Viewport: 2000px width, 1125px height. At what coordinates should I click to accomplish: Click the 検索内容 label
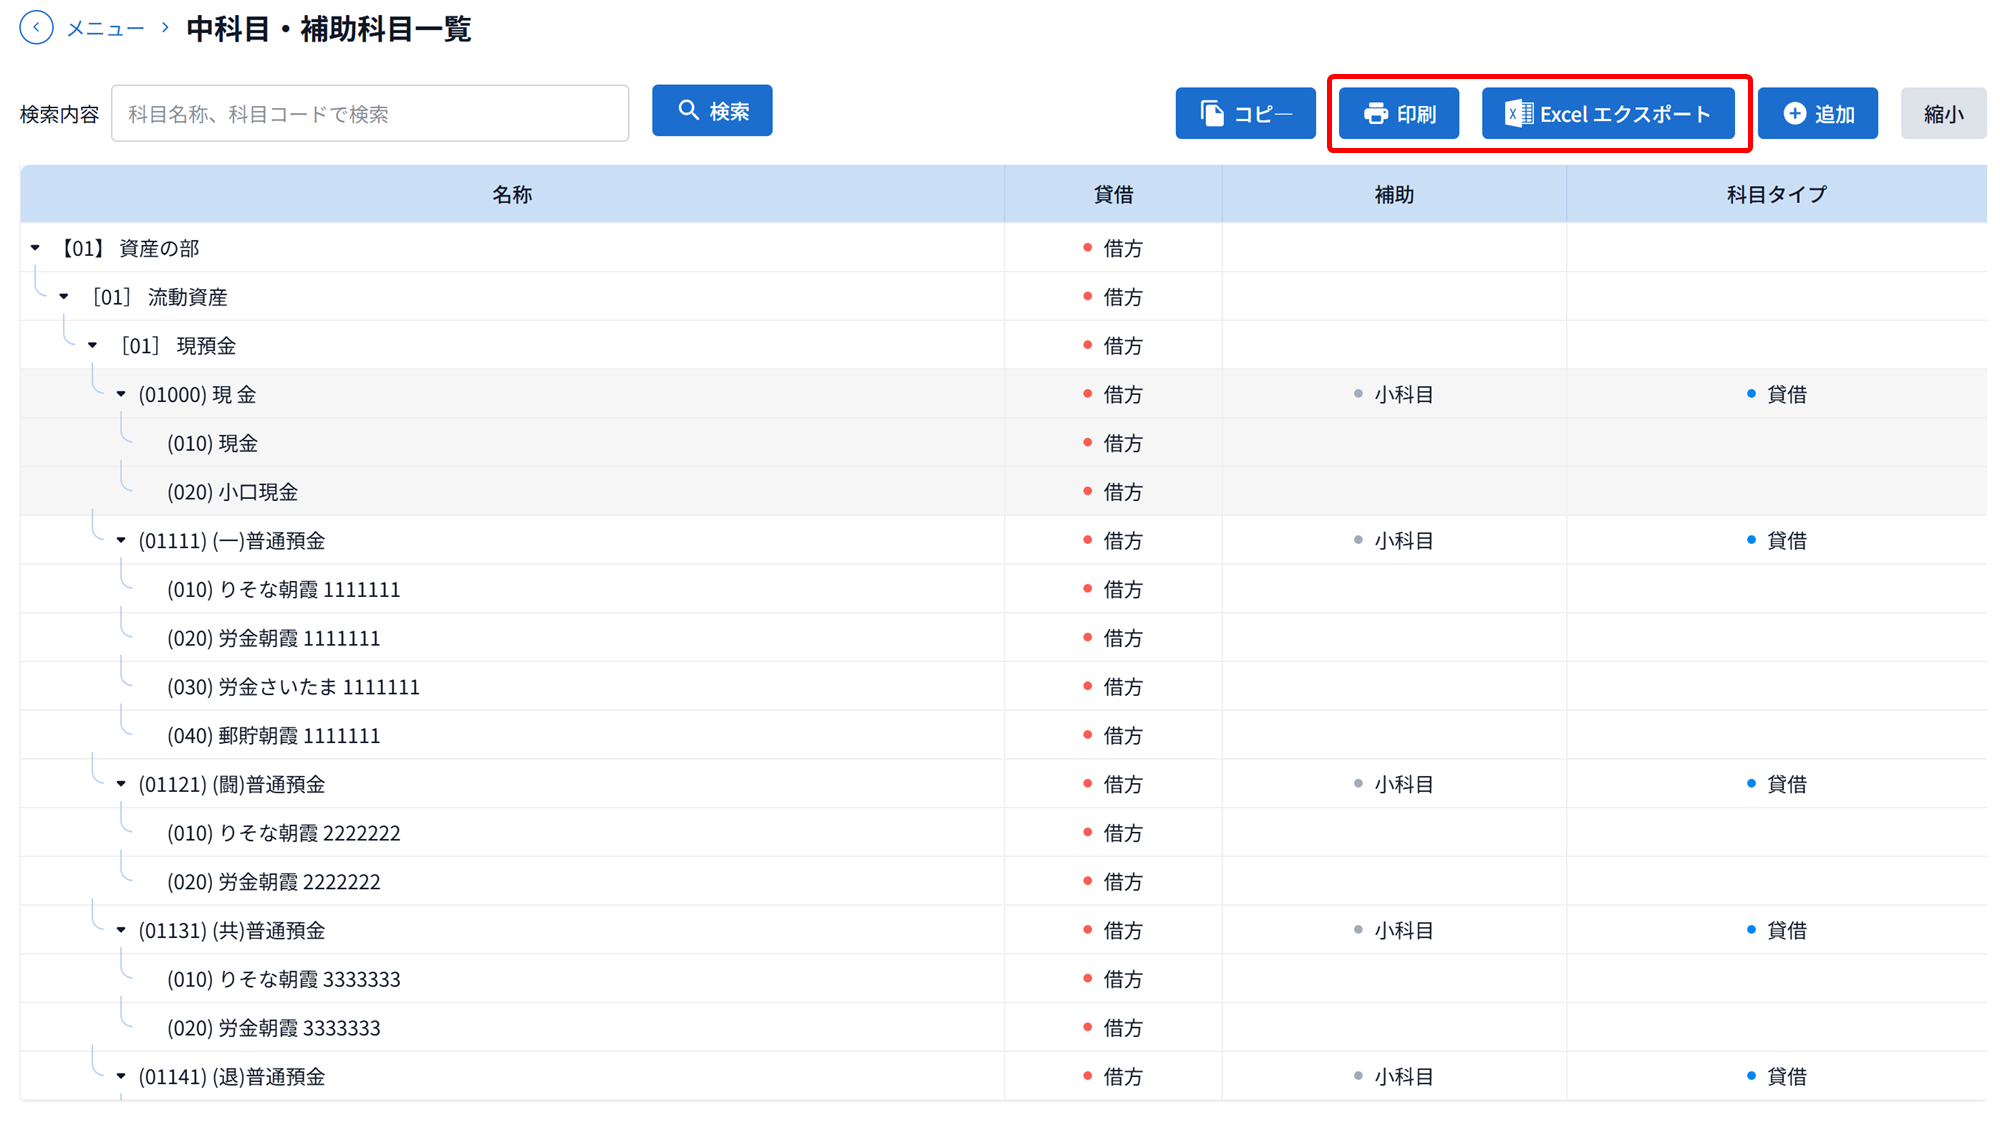pos(60,114)
